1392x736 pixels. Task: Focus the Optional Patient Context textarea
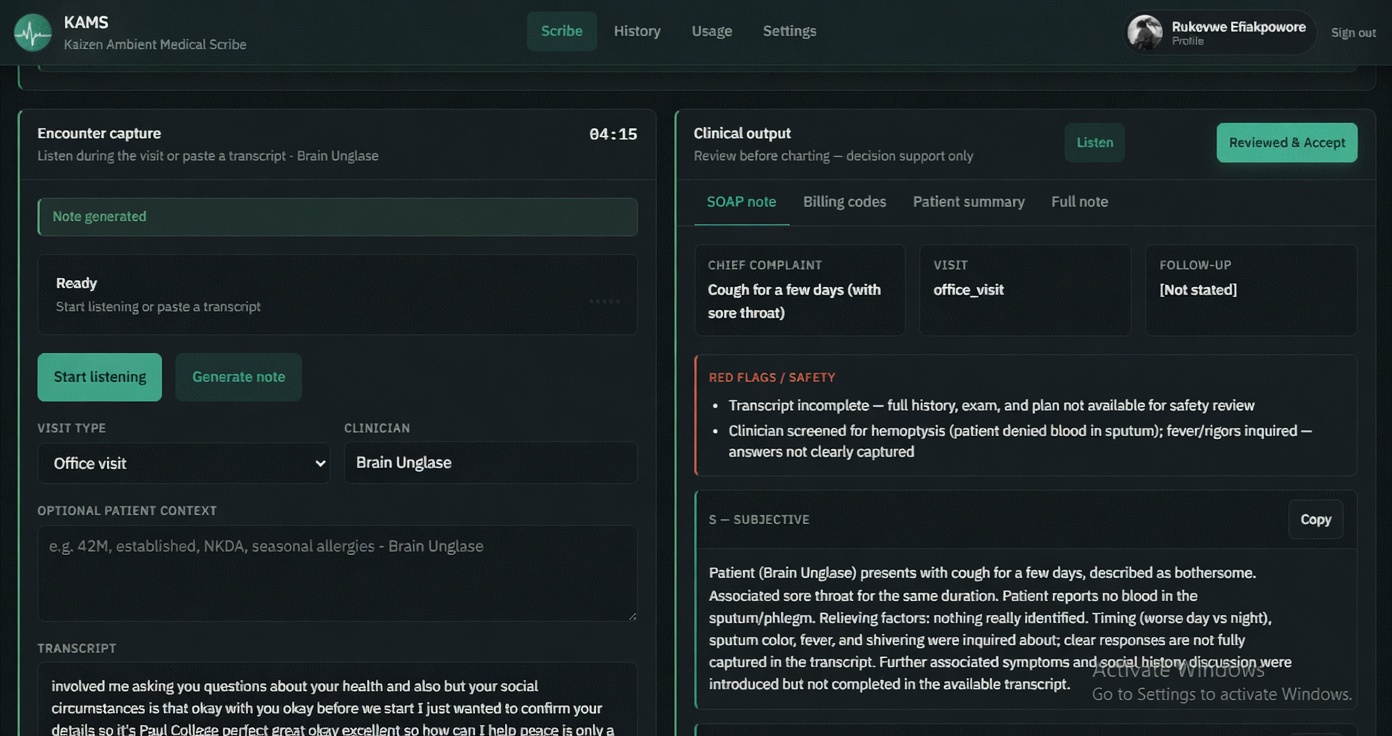click(x=338, y=574)
